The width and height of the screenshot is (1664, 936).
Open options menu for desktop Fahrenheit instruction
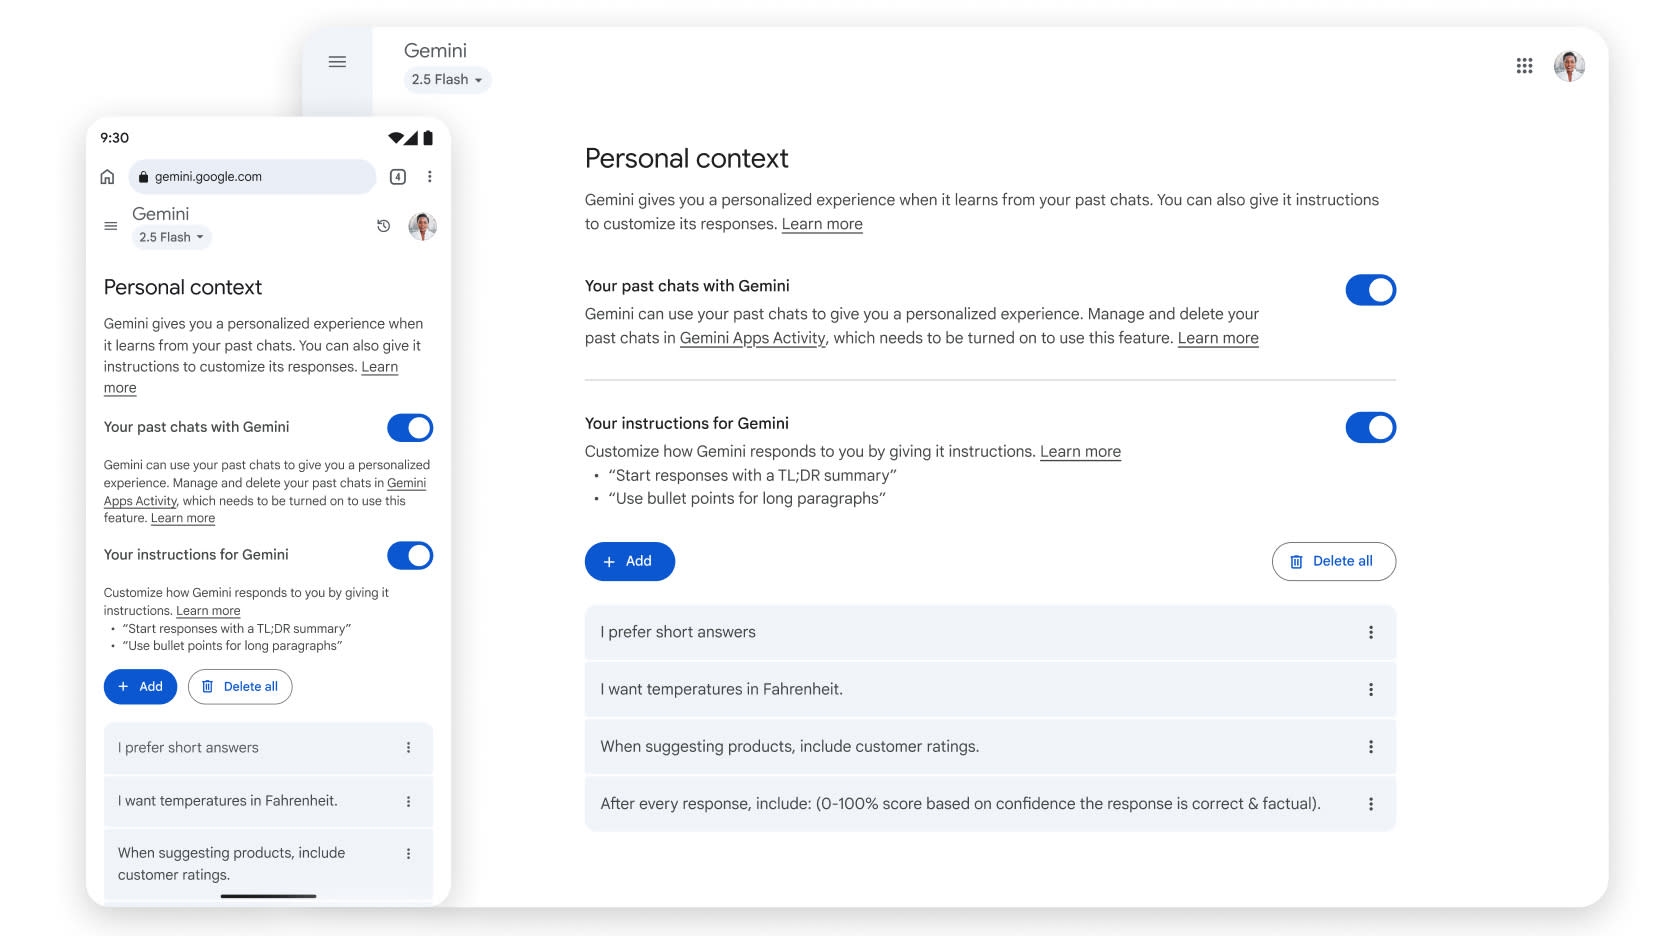(1371, 690)
